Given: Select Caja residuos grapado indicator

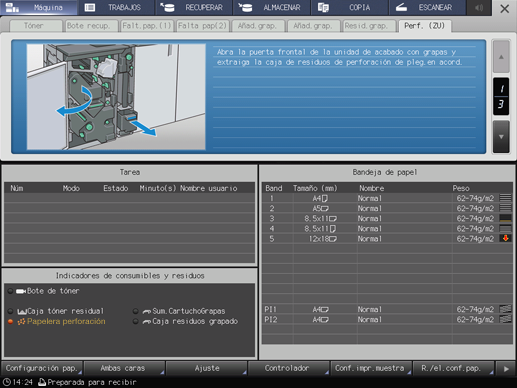Looking at the screenshot, I should [x=185, y=321].
